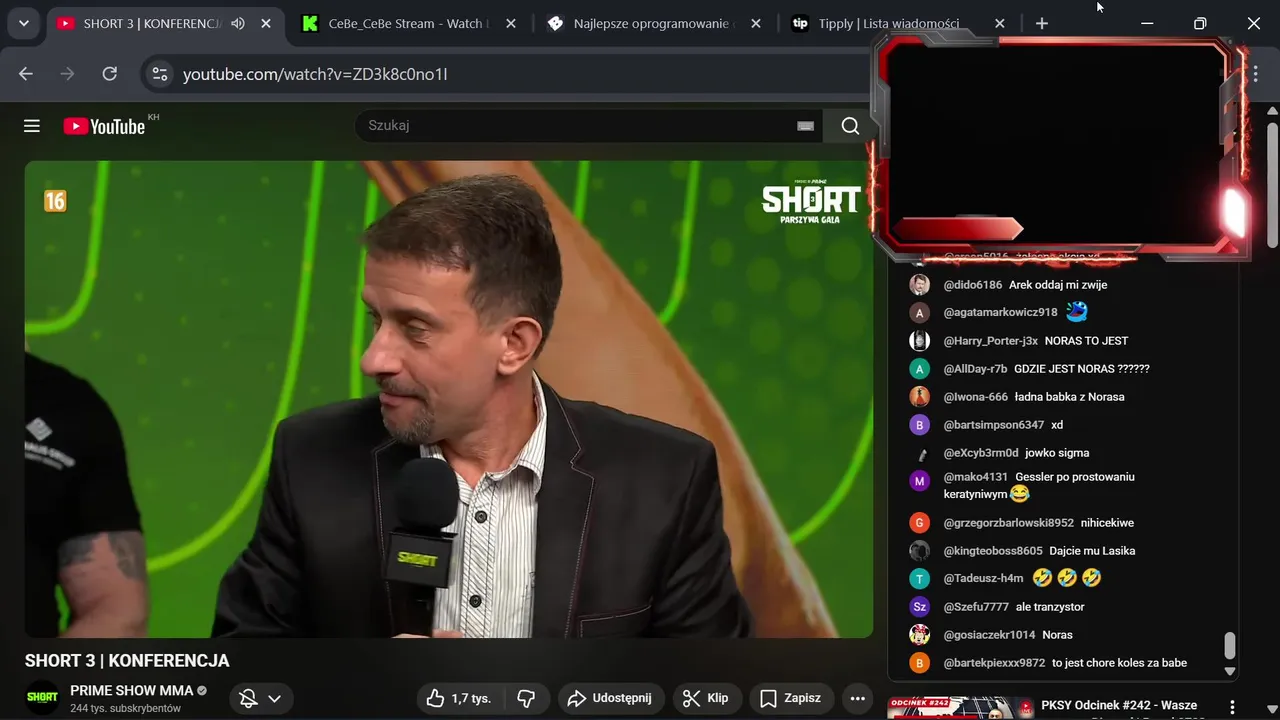Switch to the CeBe_CeBe Stream tab
1280x720 pixels.
click(396, 23)
